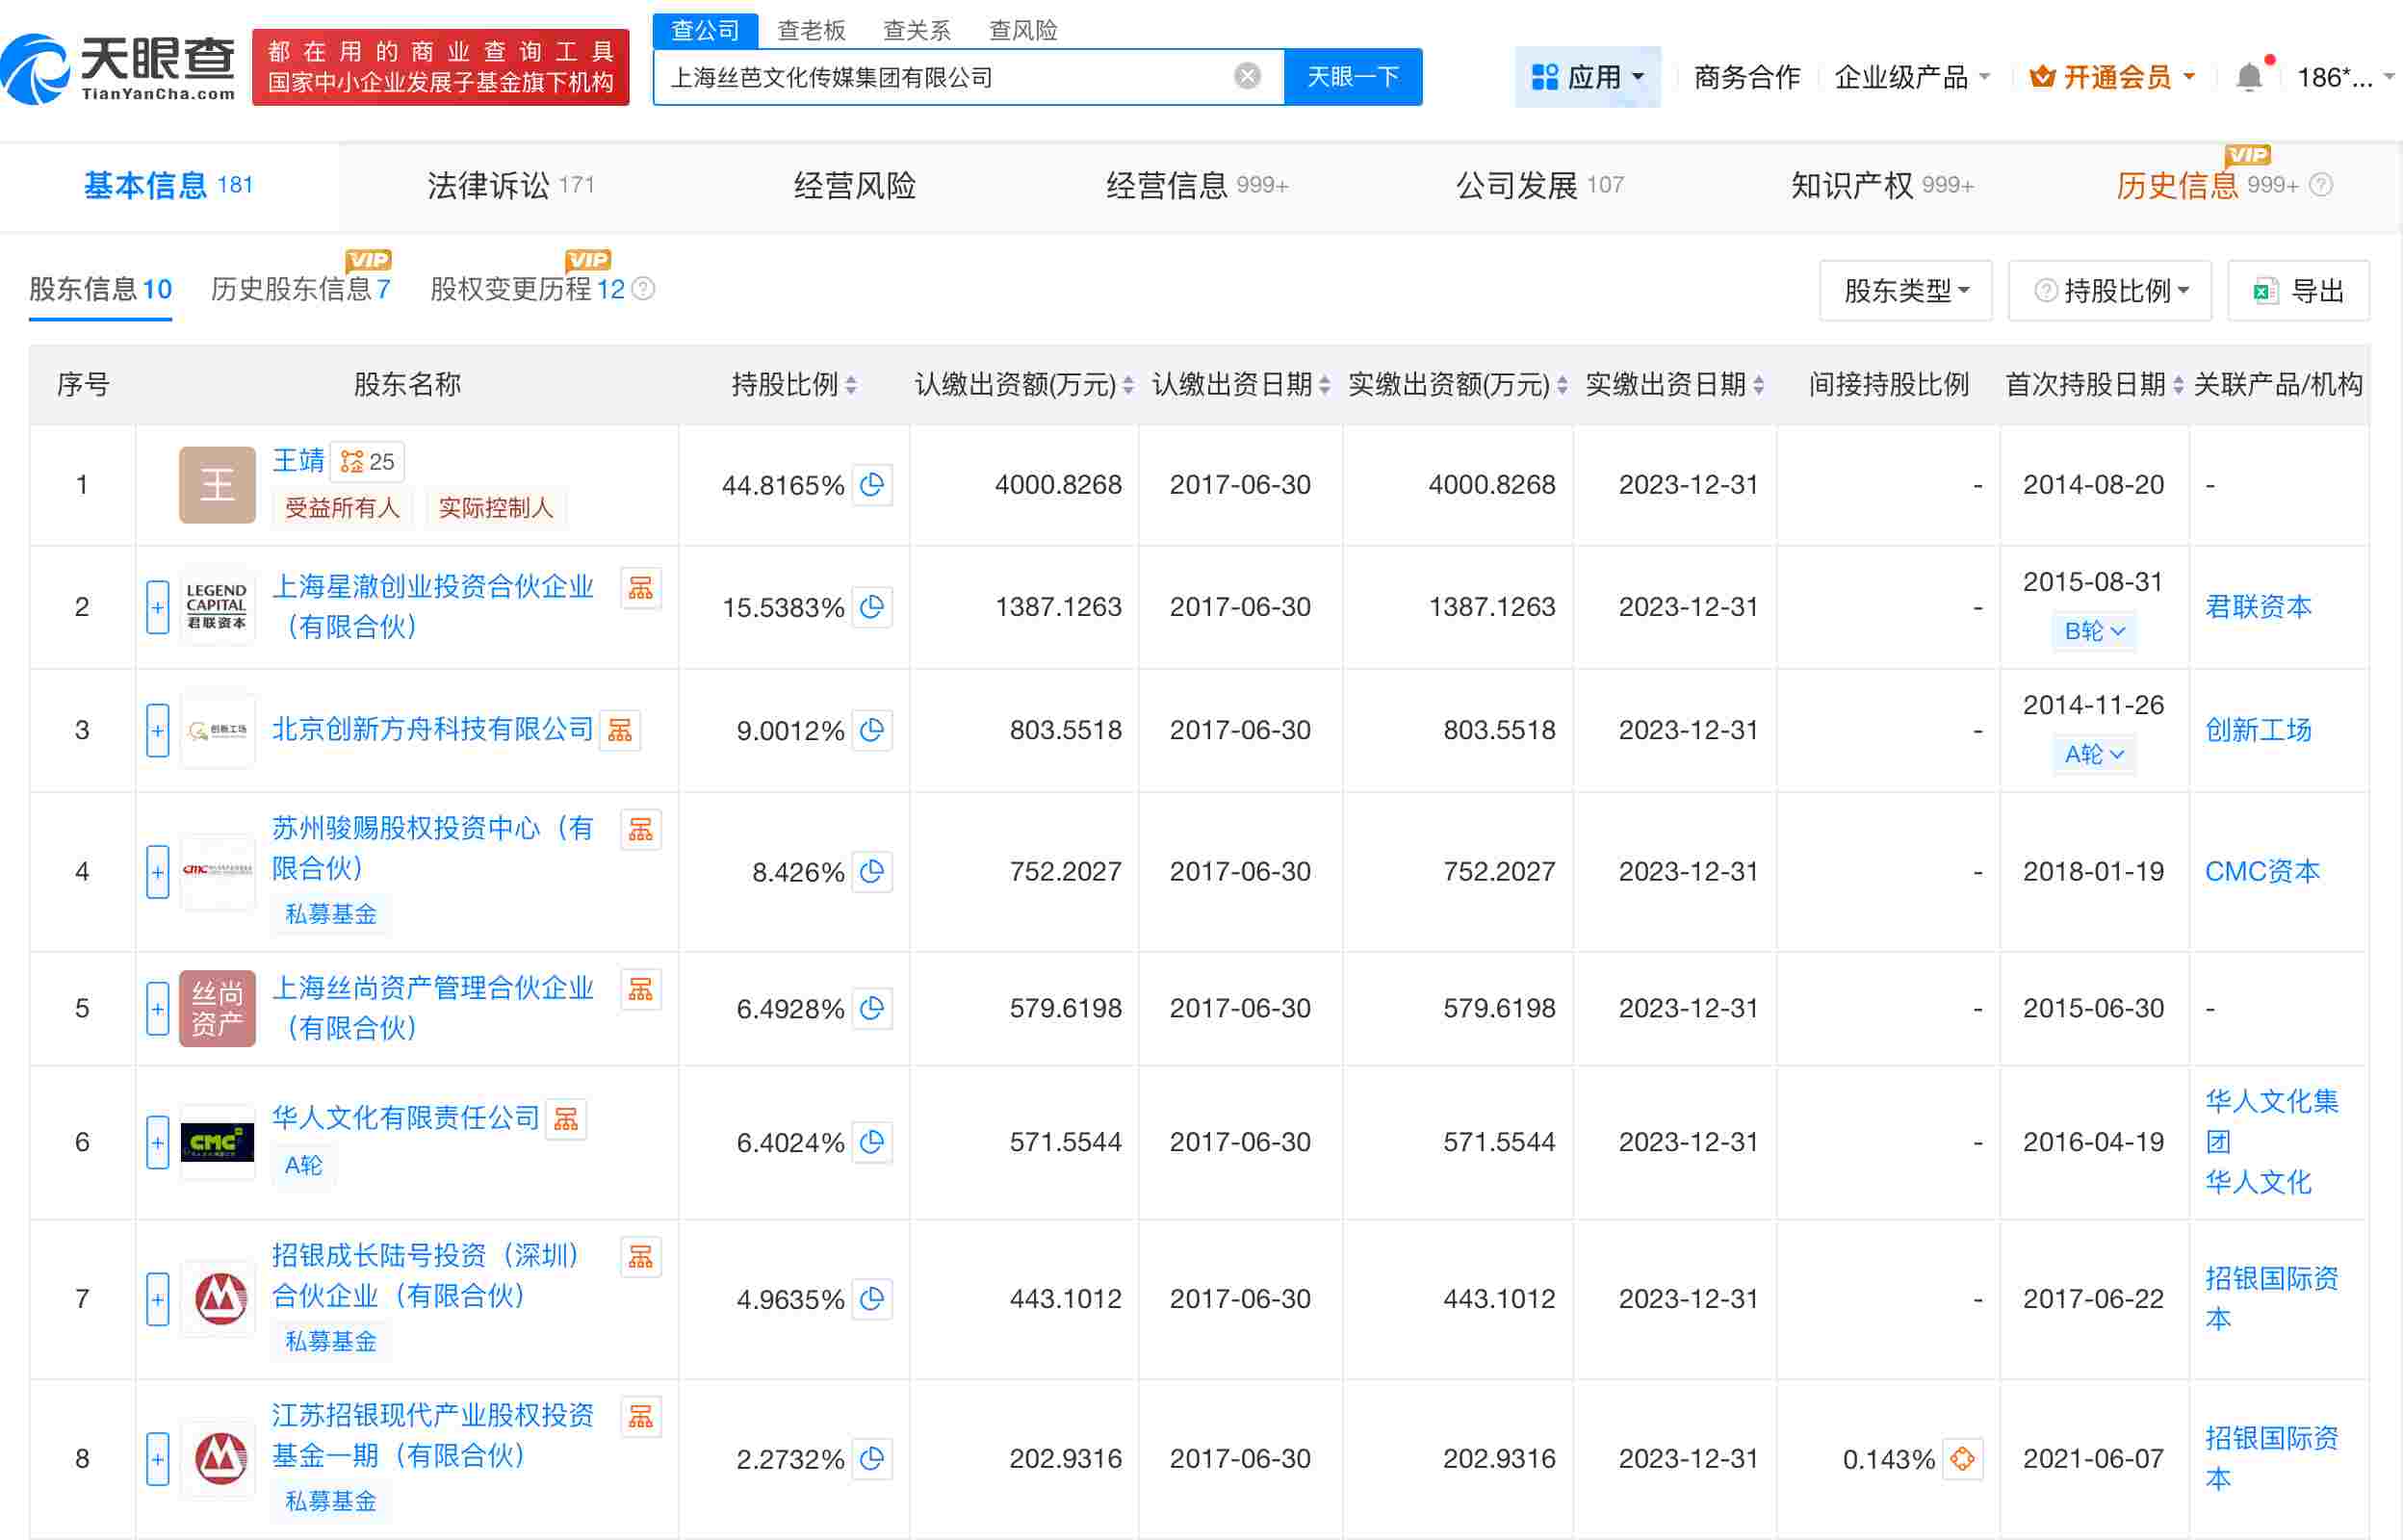Clear the search box with the × icon
This screenshot has width=2403, height=1540.
(1245, 76)
